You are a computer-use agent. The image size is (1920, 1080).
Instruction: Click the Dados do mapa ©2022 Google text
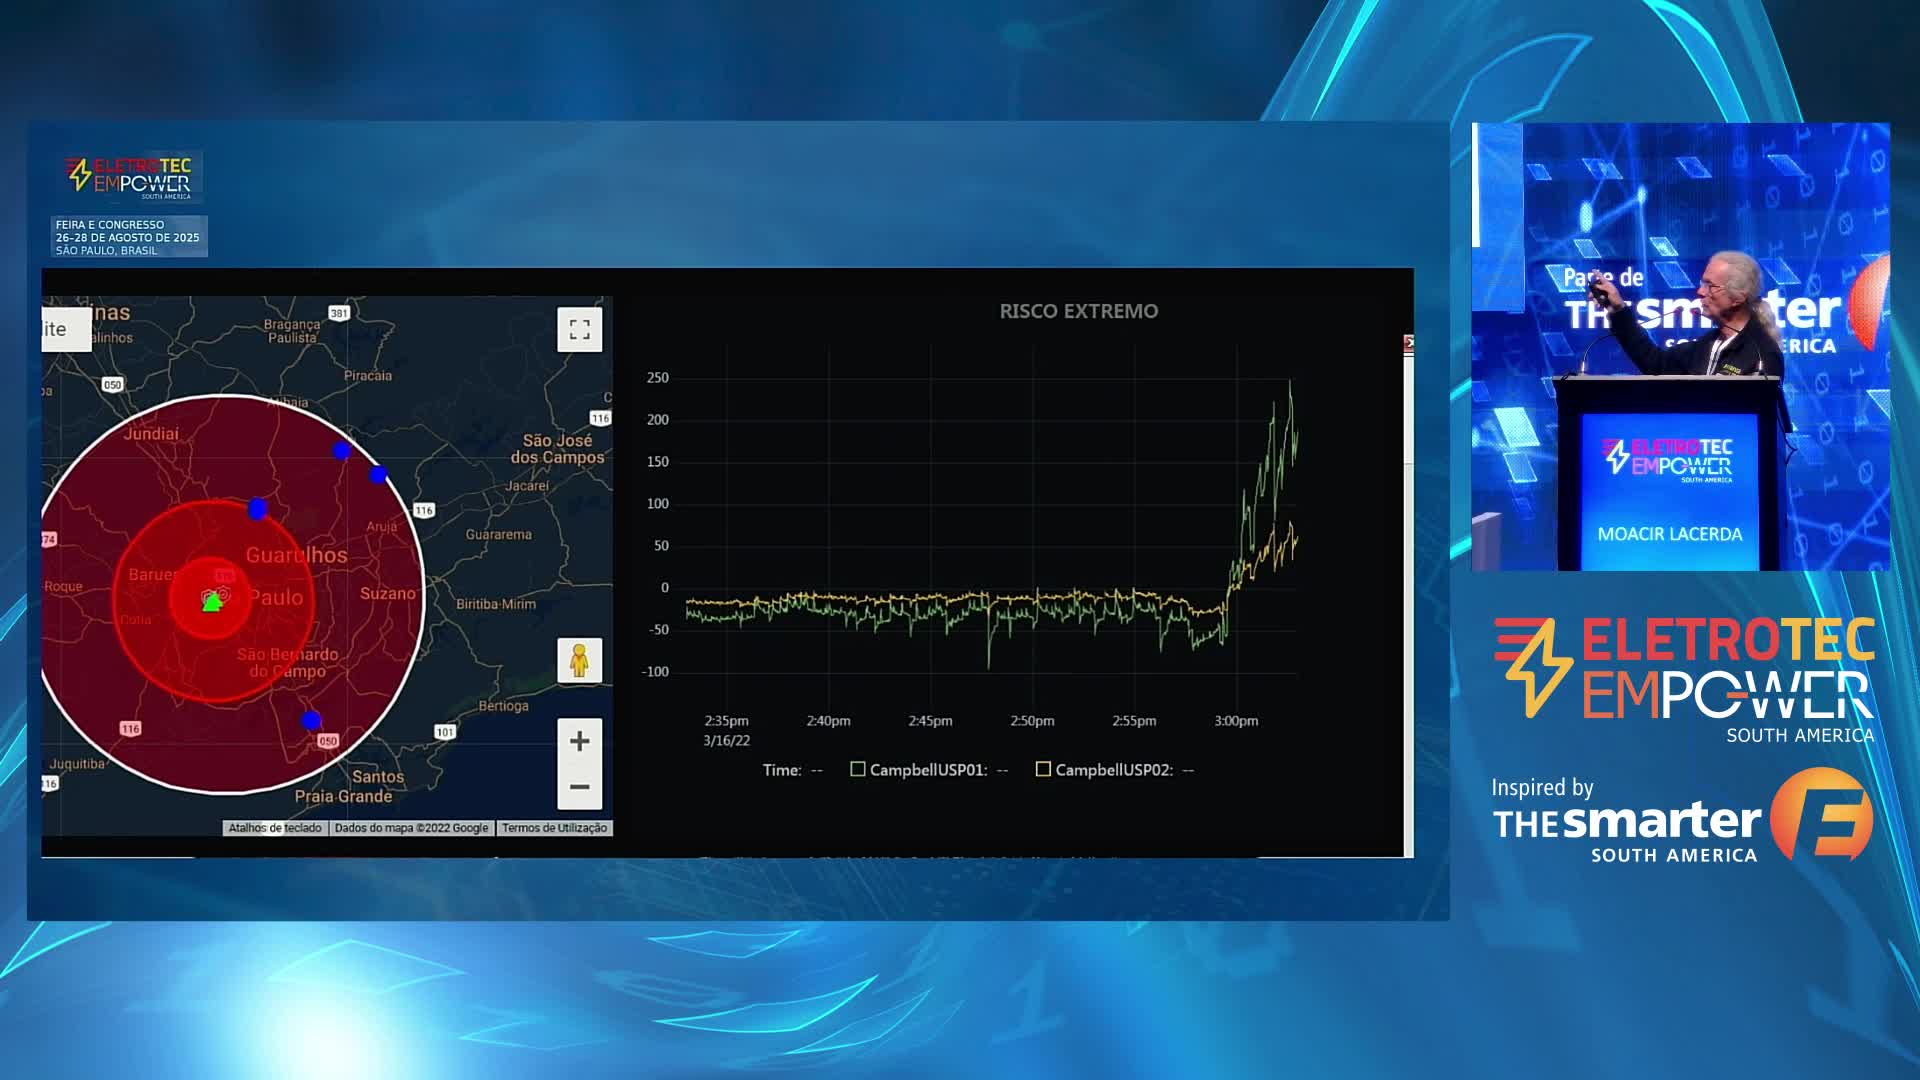tap(411, 828)
